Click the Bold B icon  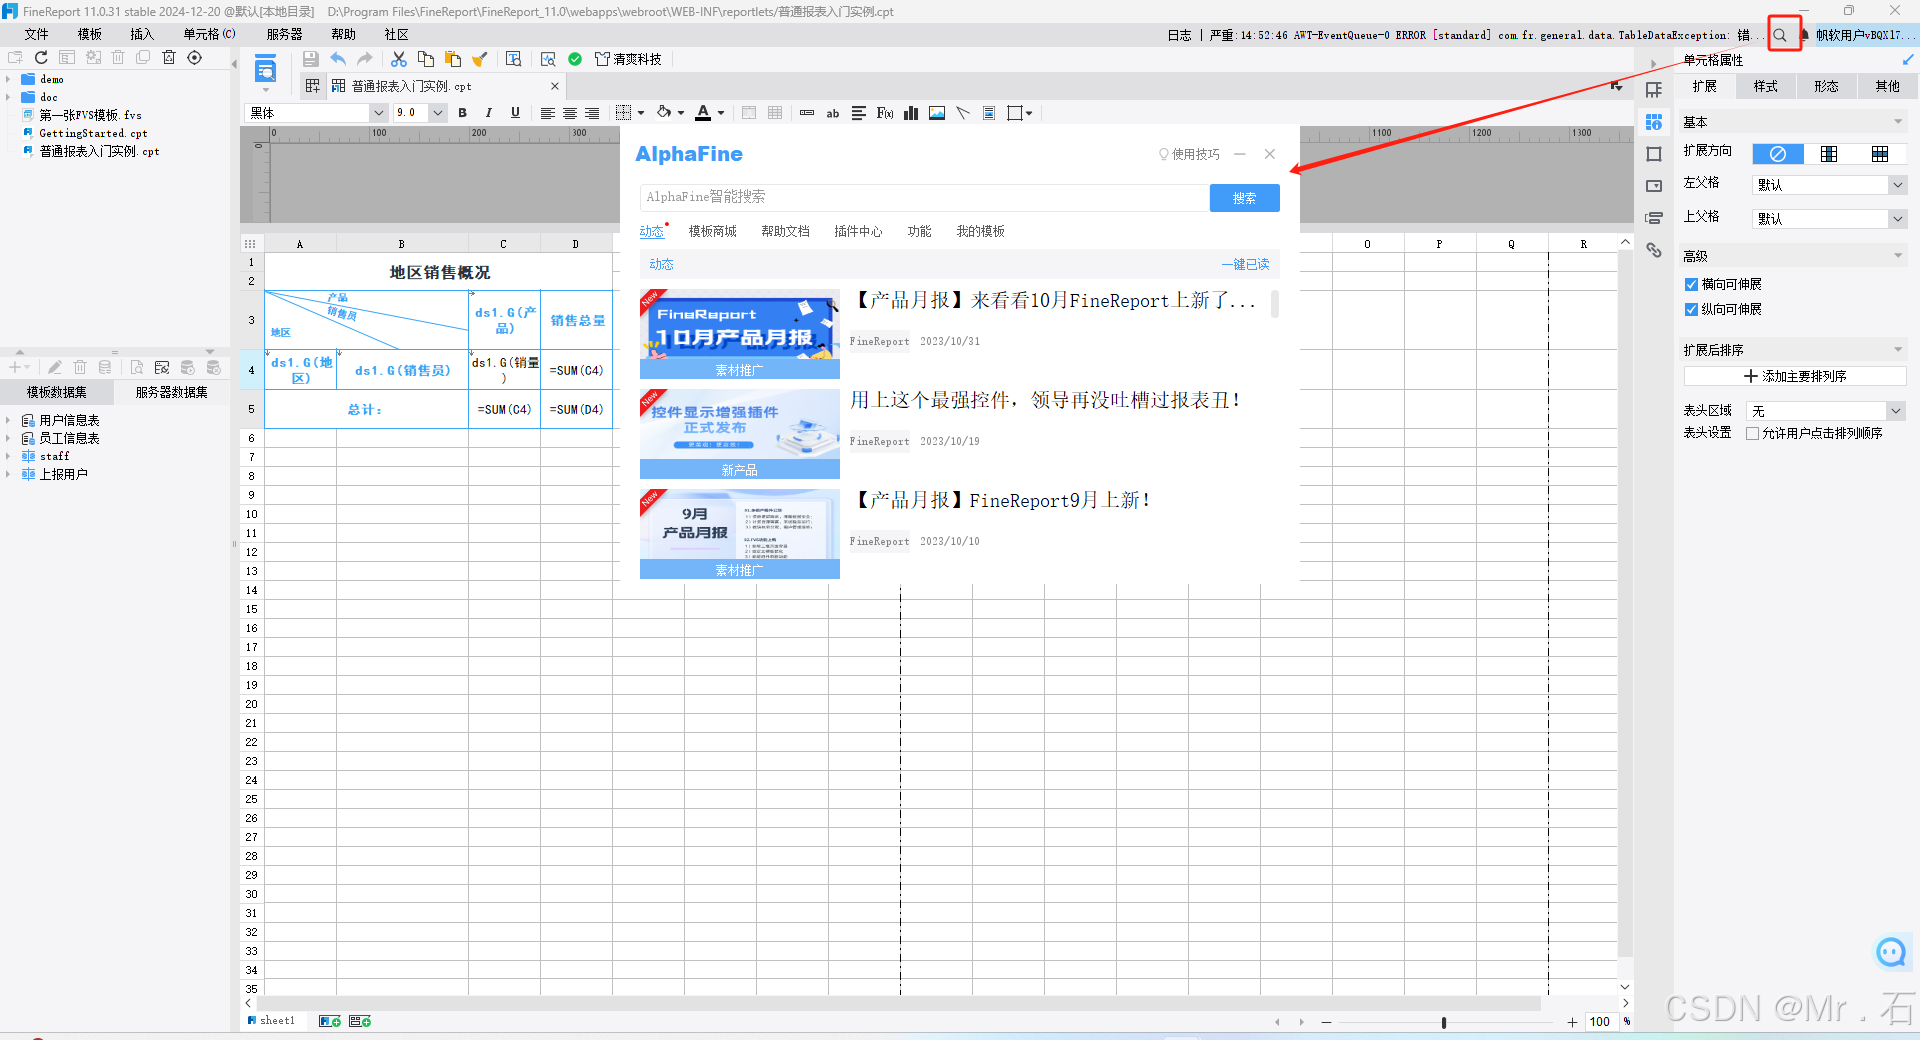pyautogui.click(x=462, y=113)
